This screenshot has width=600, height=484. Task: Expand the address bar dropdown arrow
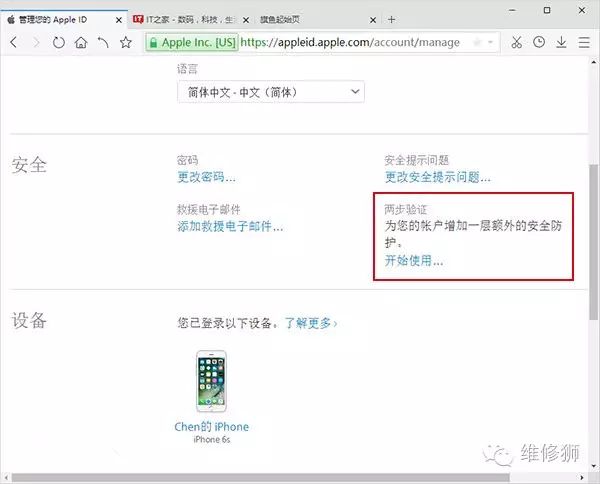490,42
